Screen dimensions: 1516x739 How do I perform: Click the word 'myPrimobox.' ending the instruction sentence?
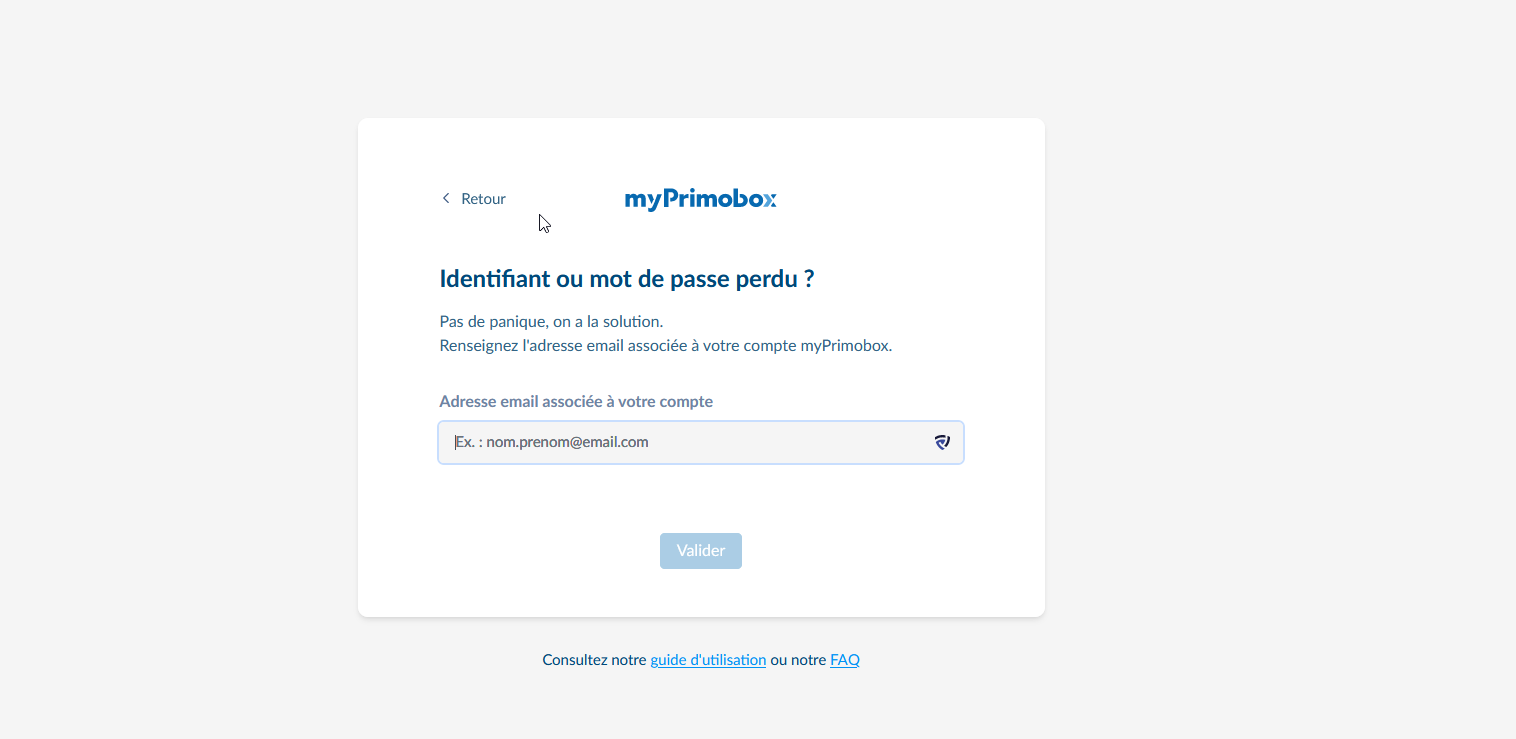[x=846, y=346]
